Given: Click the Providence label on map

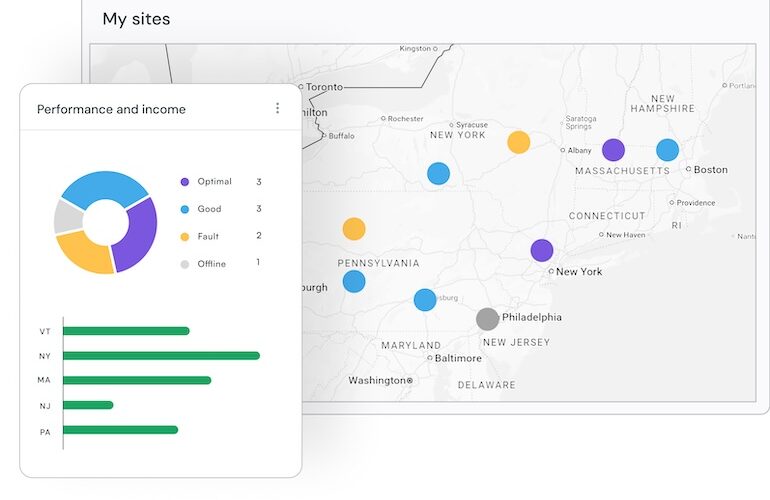Looking at the screenshot, I should point(696,202).
